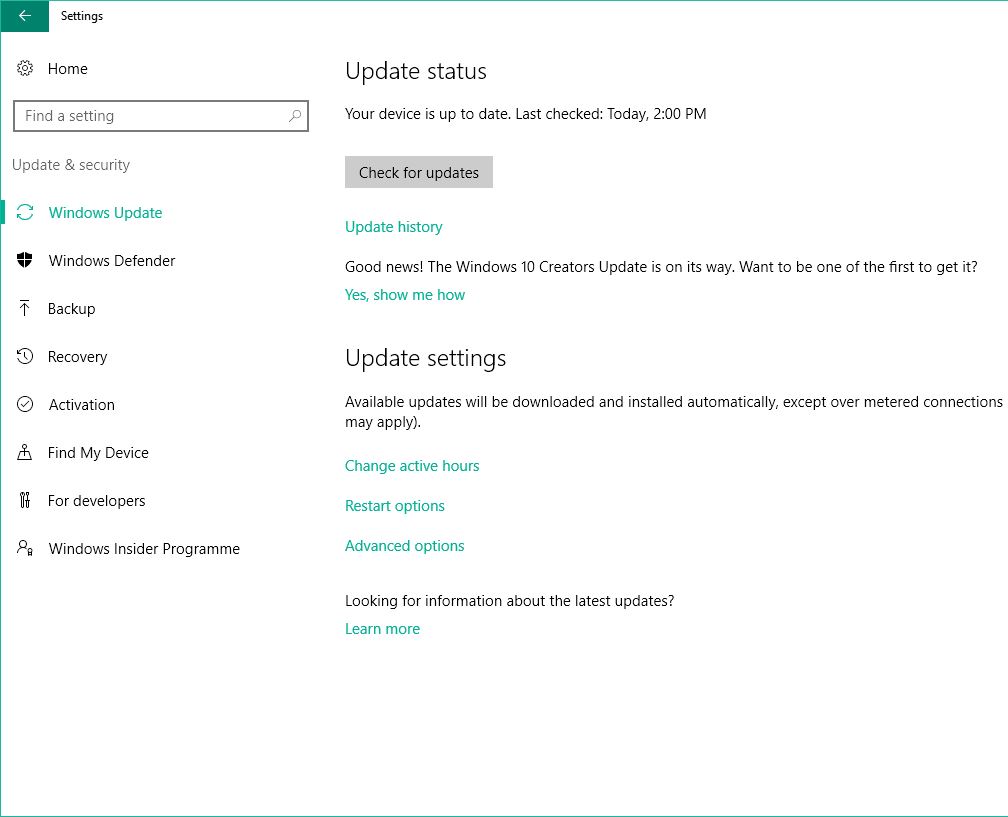Click the Activation check-circle icon
Viewport: 1008px width, 817px height.
tap(24, 404)
